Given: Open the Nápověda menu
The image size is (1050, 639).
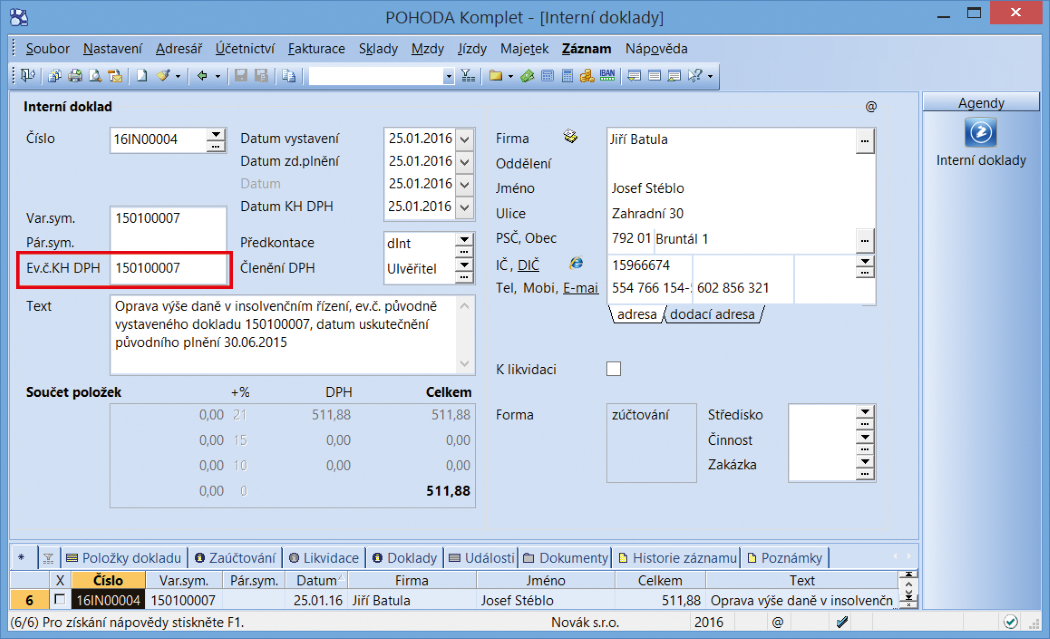Looking at the screenshot, I should coord(656,49).
